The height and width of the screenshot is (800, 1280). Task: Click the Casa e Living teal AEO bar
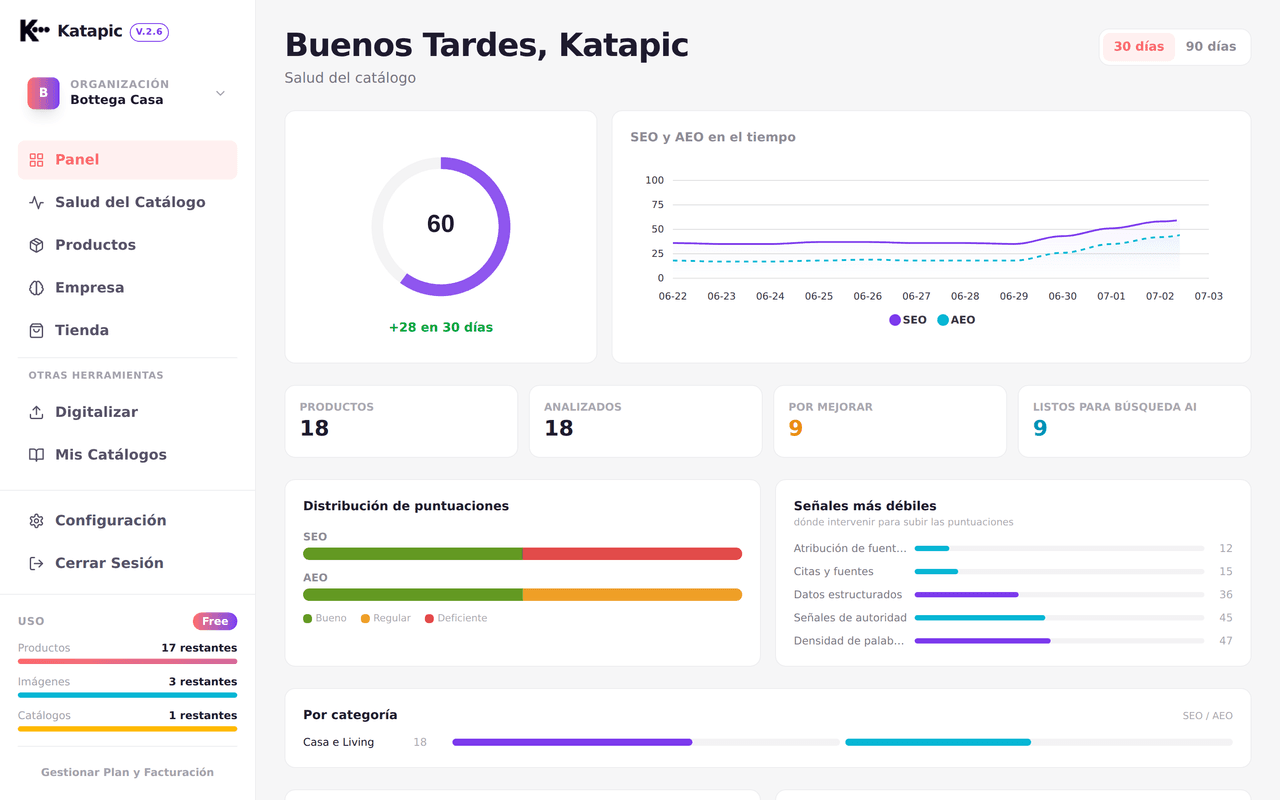point(938,742)
